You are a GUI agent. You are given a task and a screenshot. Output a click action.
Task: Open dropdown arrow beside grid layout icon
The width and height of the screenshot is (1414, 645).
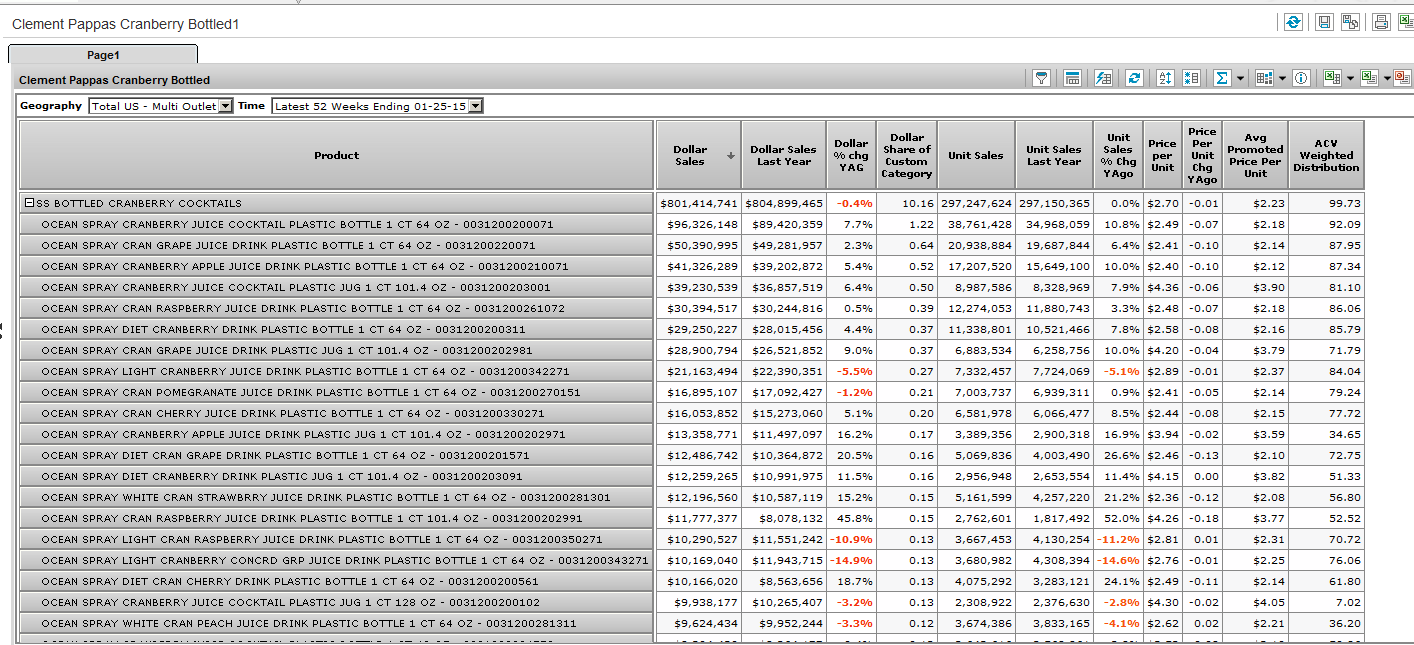pos(1282,78)
